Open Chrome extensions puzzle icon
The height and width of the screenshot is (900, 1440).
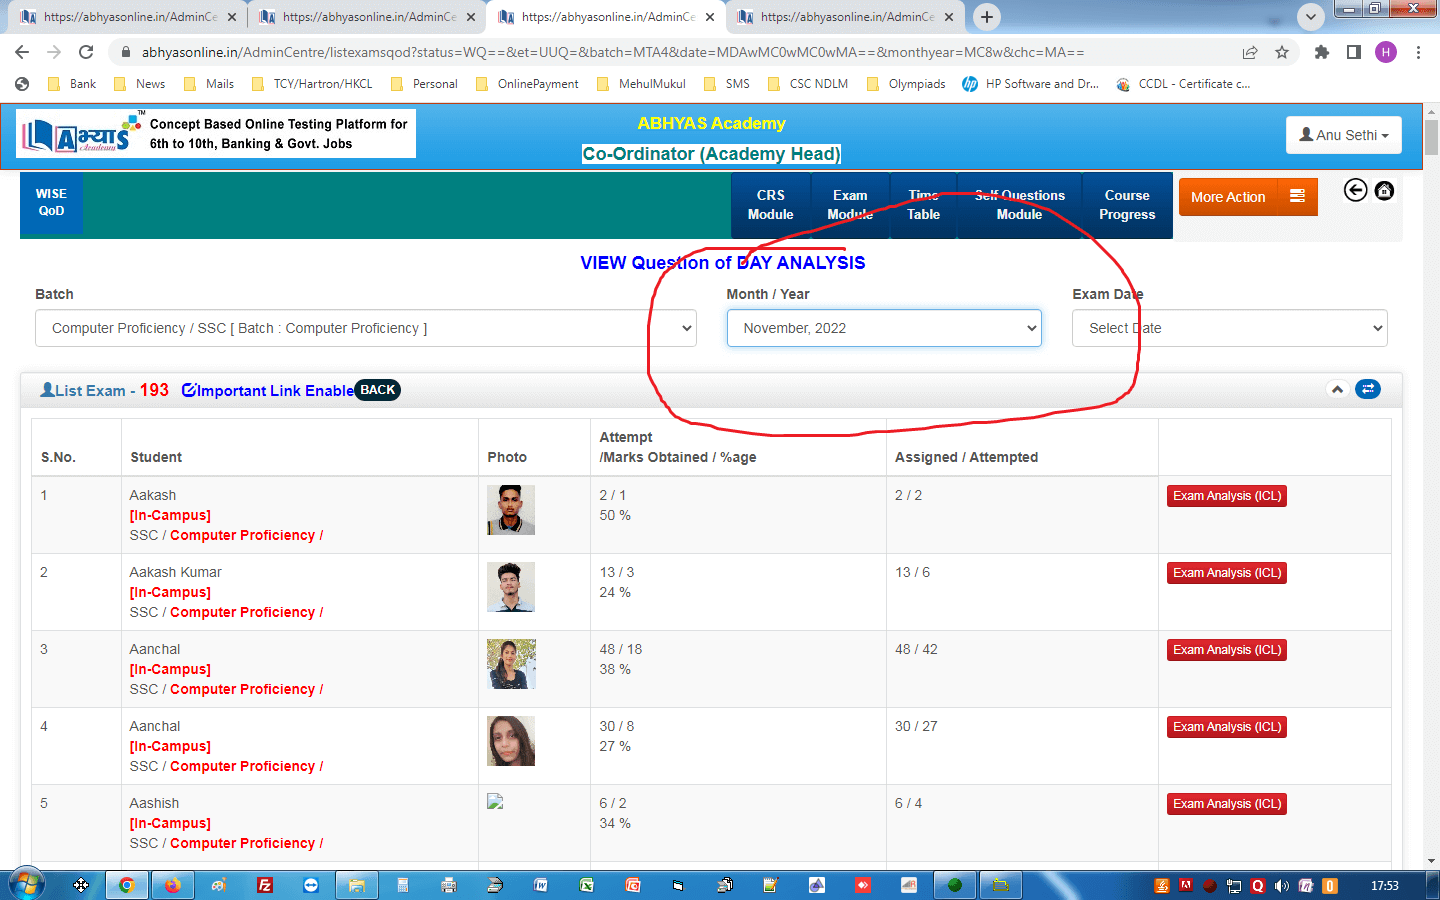1321,52
